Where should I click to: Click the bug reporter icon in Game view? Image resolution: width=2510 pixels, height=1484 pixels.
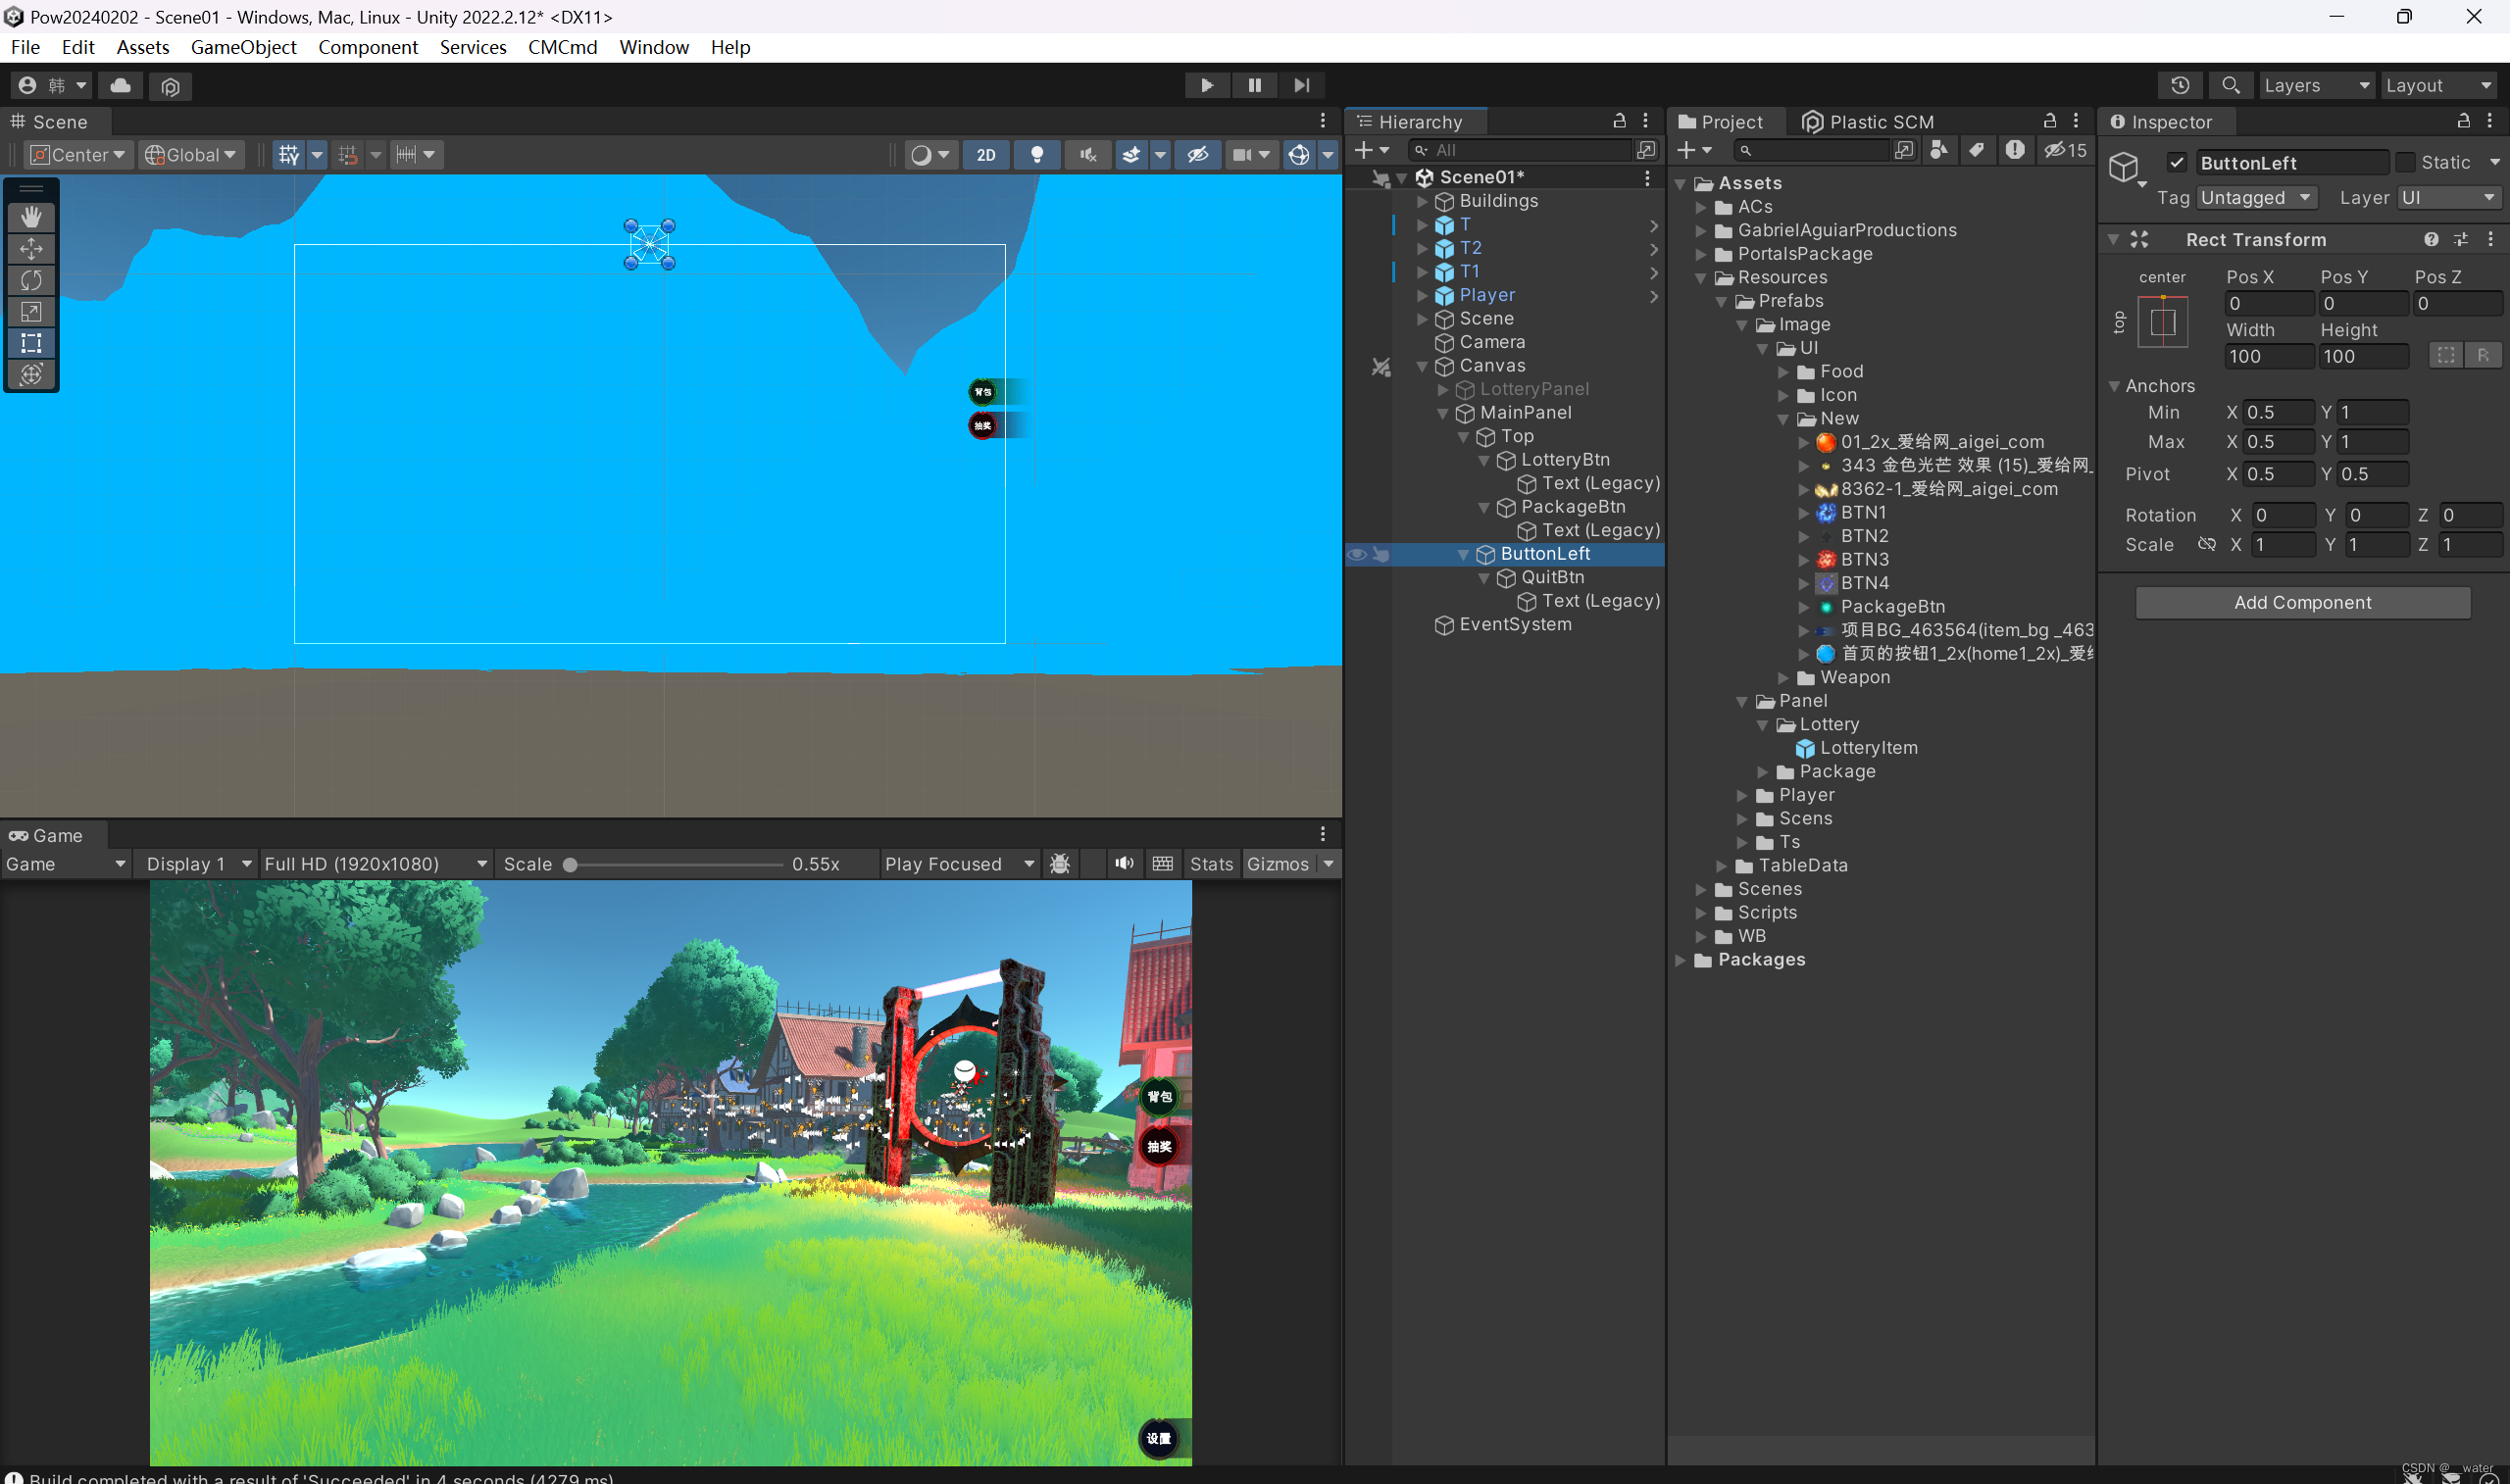pos(1059,863)
